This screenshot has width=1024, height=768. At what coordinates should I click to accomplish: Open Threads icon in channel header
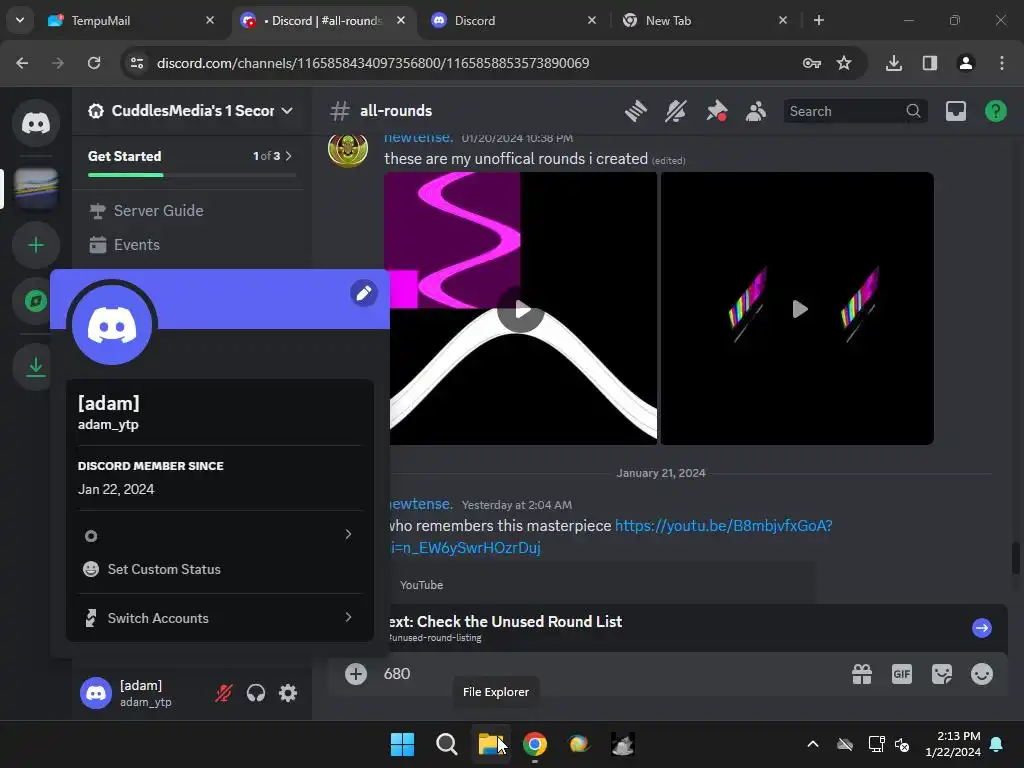point(635,111)
